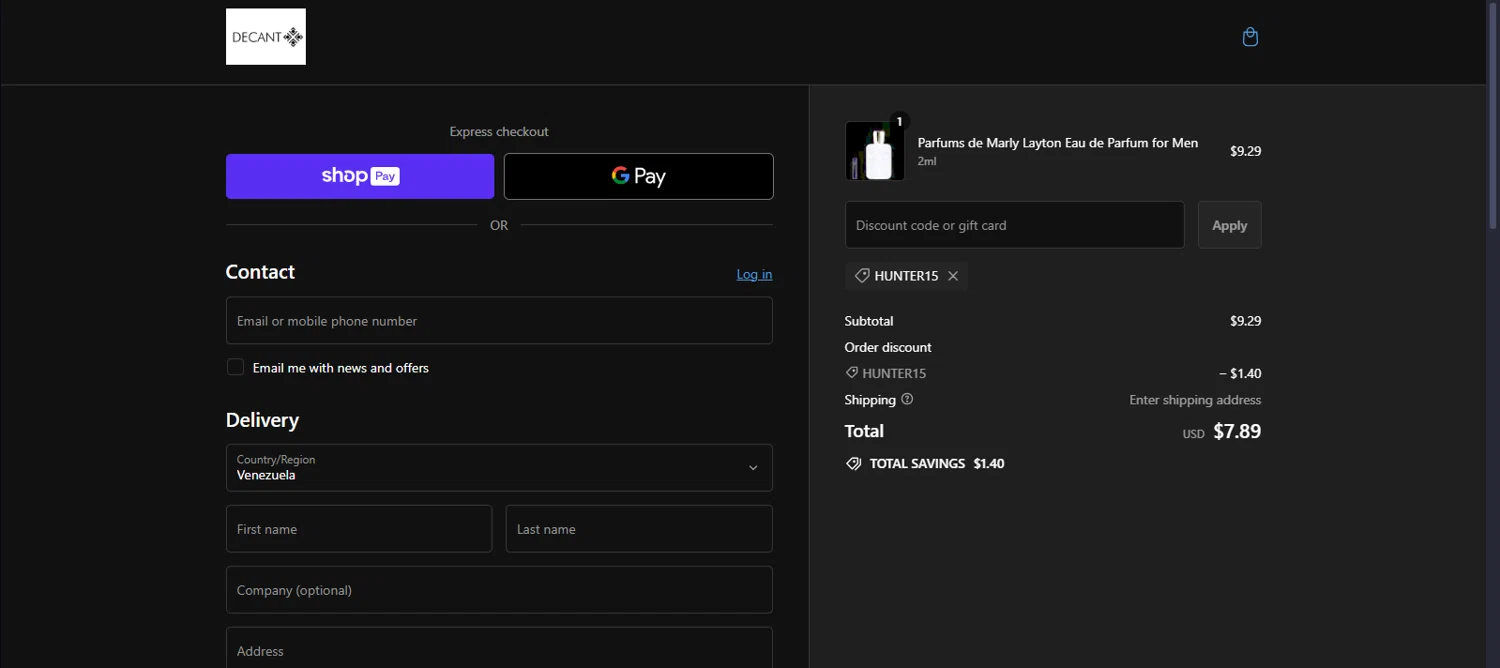Click the Subtotal label
The width and height of the screenshot is (1500, 668).
[x=869, y=321]
